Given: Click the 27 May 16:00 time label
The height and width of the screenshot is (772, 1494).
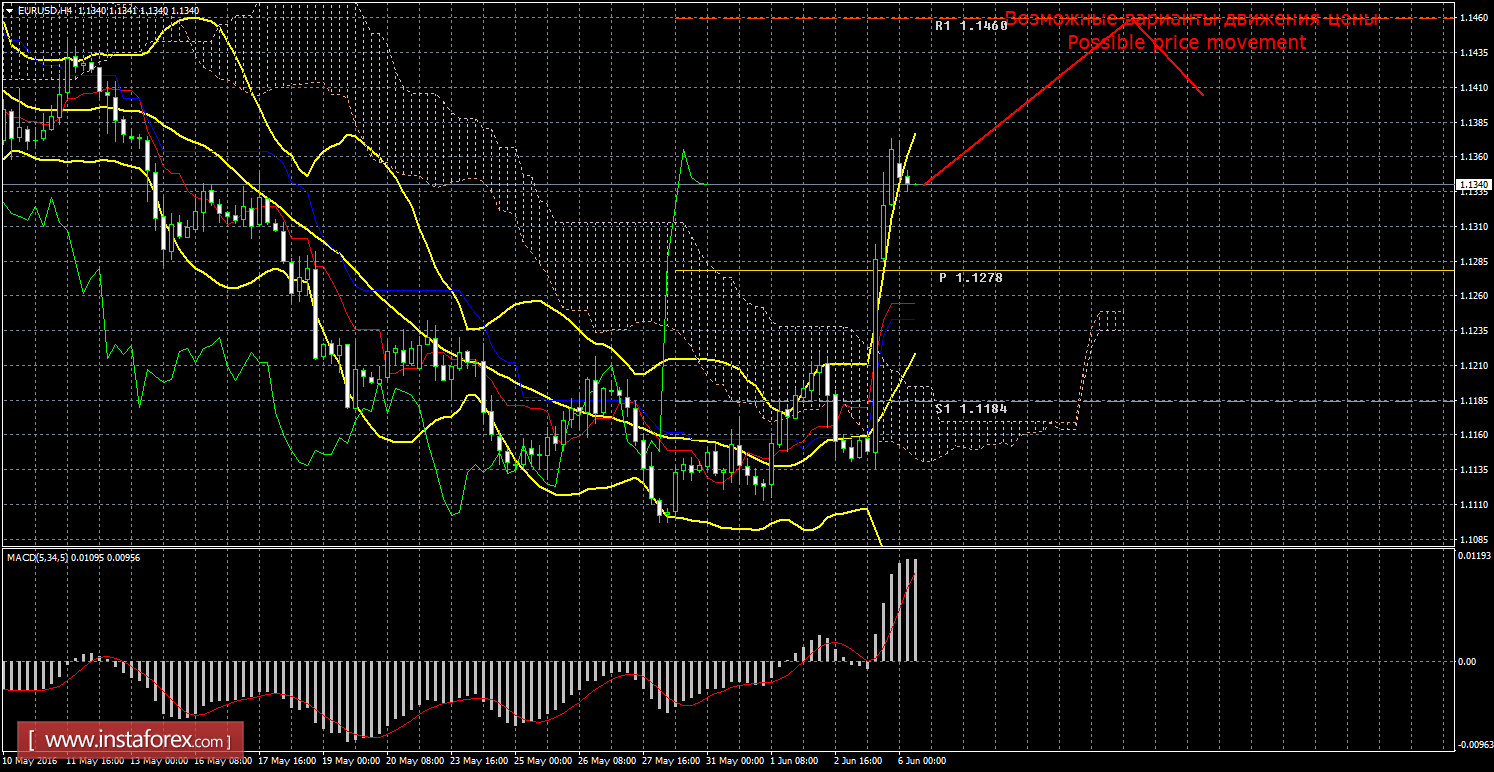Looking at the screenshot, I should coord(672,761).
